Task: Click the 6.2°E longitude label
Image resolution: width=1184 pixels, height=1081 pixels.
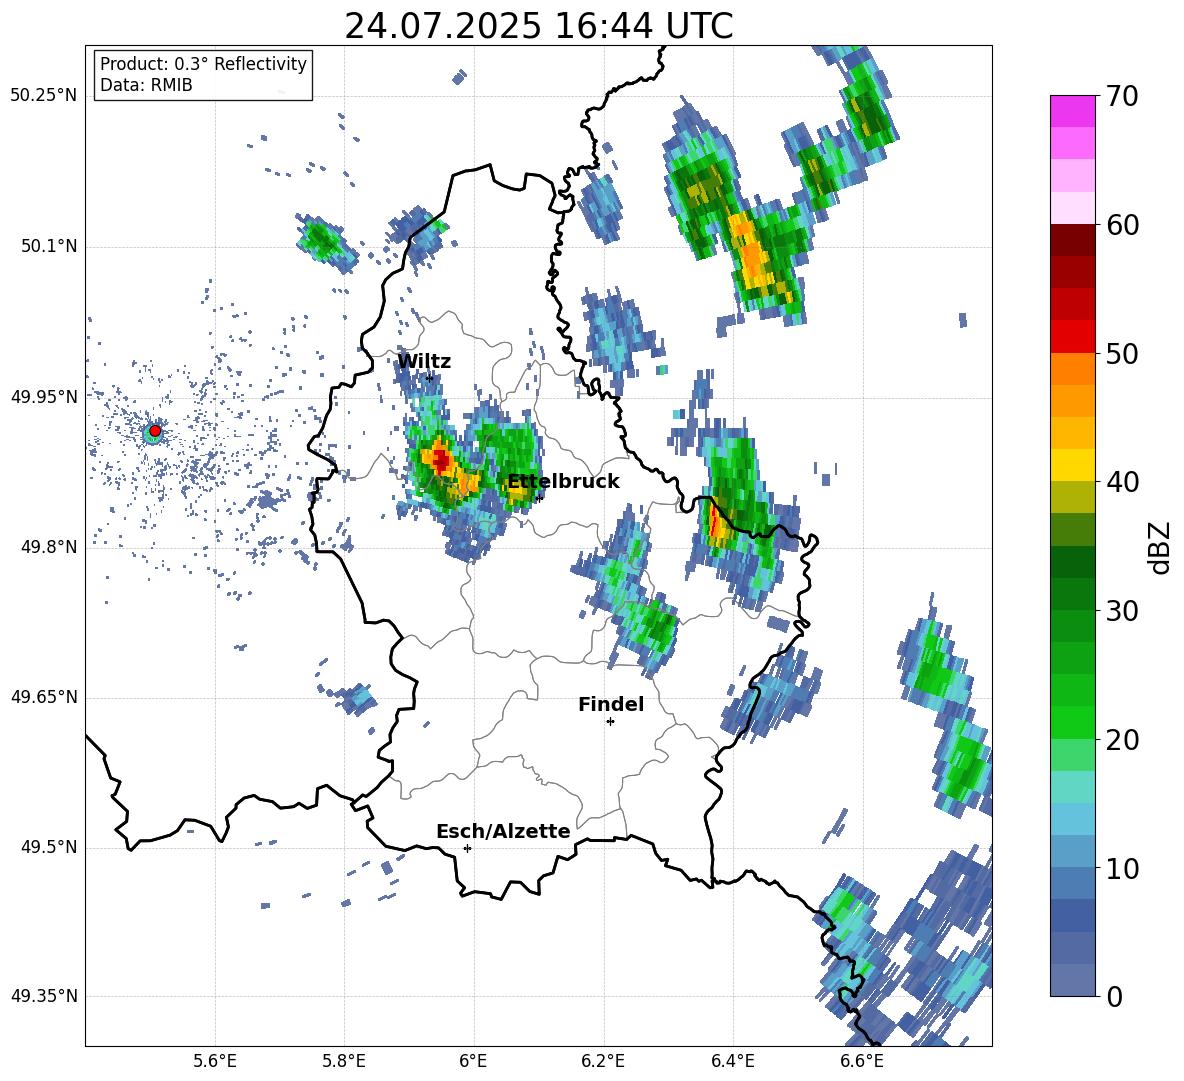Action: (603, 1061)
